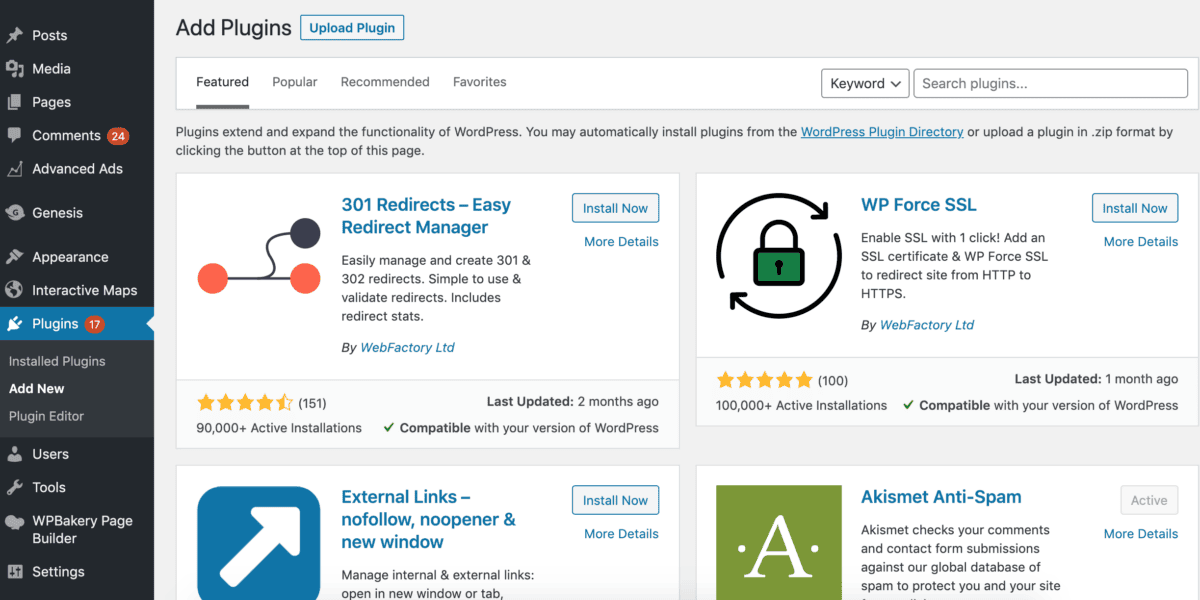1200x600 pixels.
Task: Open the Keyword search type dropdown
Action: (865, 83)
